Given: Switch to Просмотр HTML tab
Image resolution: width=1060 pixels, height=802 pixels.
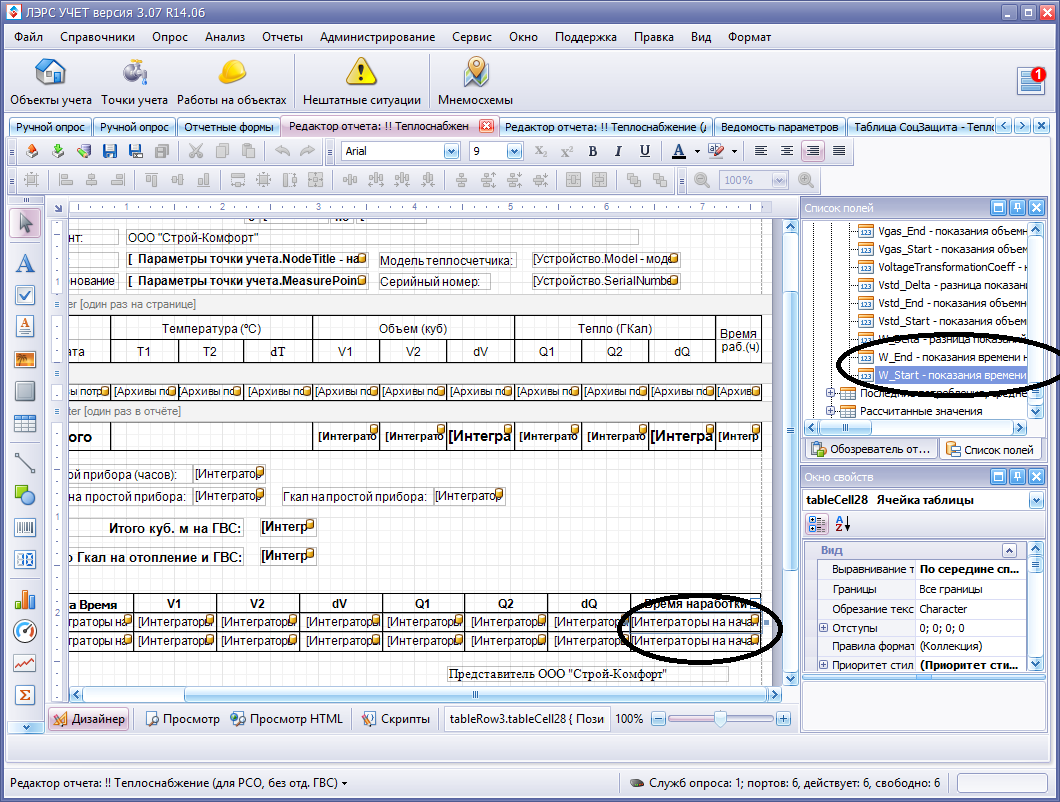Looking at the screenshot, I should (x=287, y=719).
